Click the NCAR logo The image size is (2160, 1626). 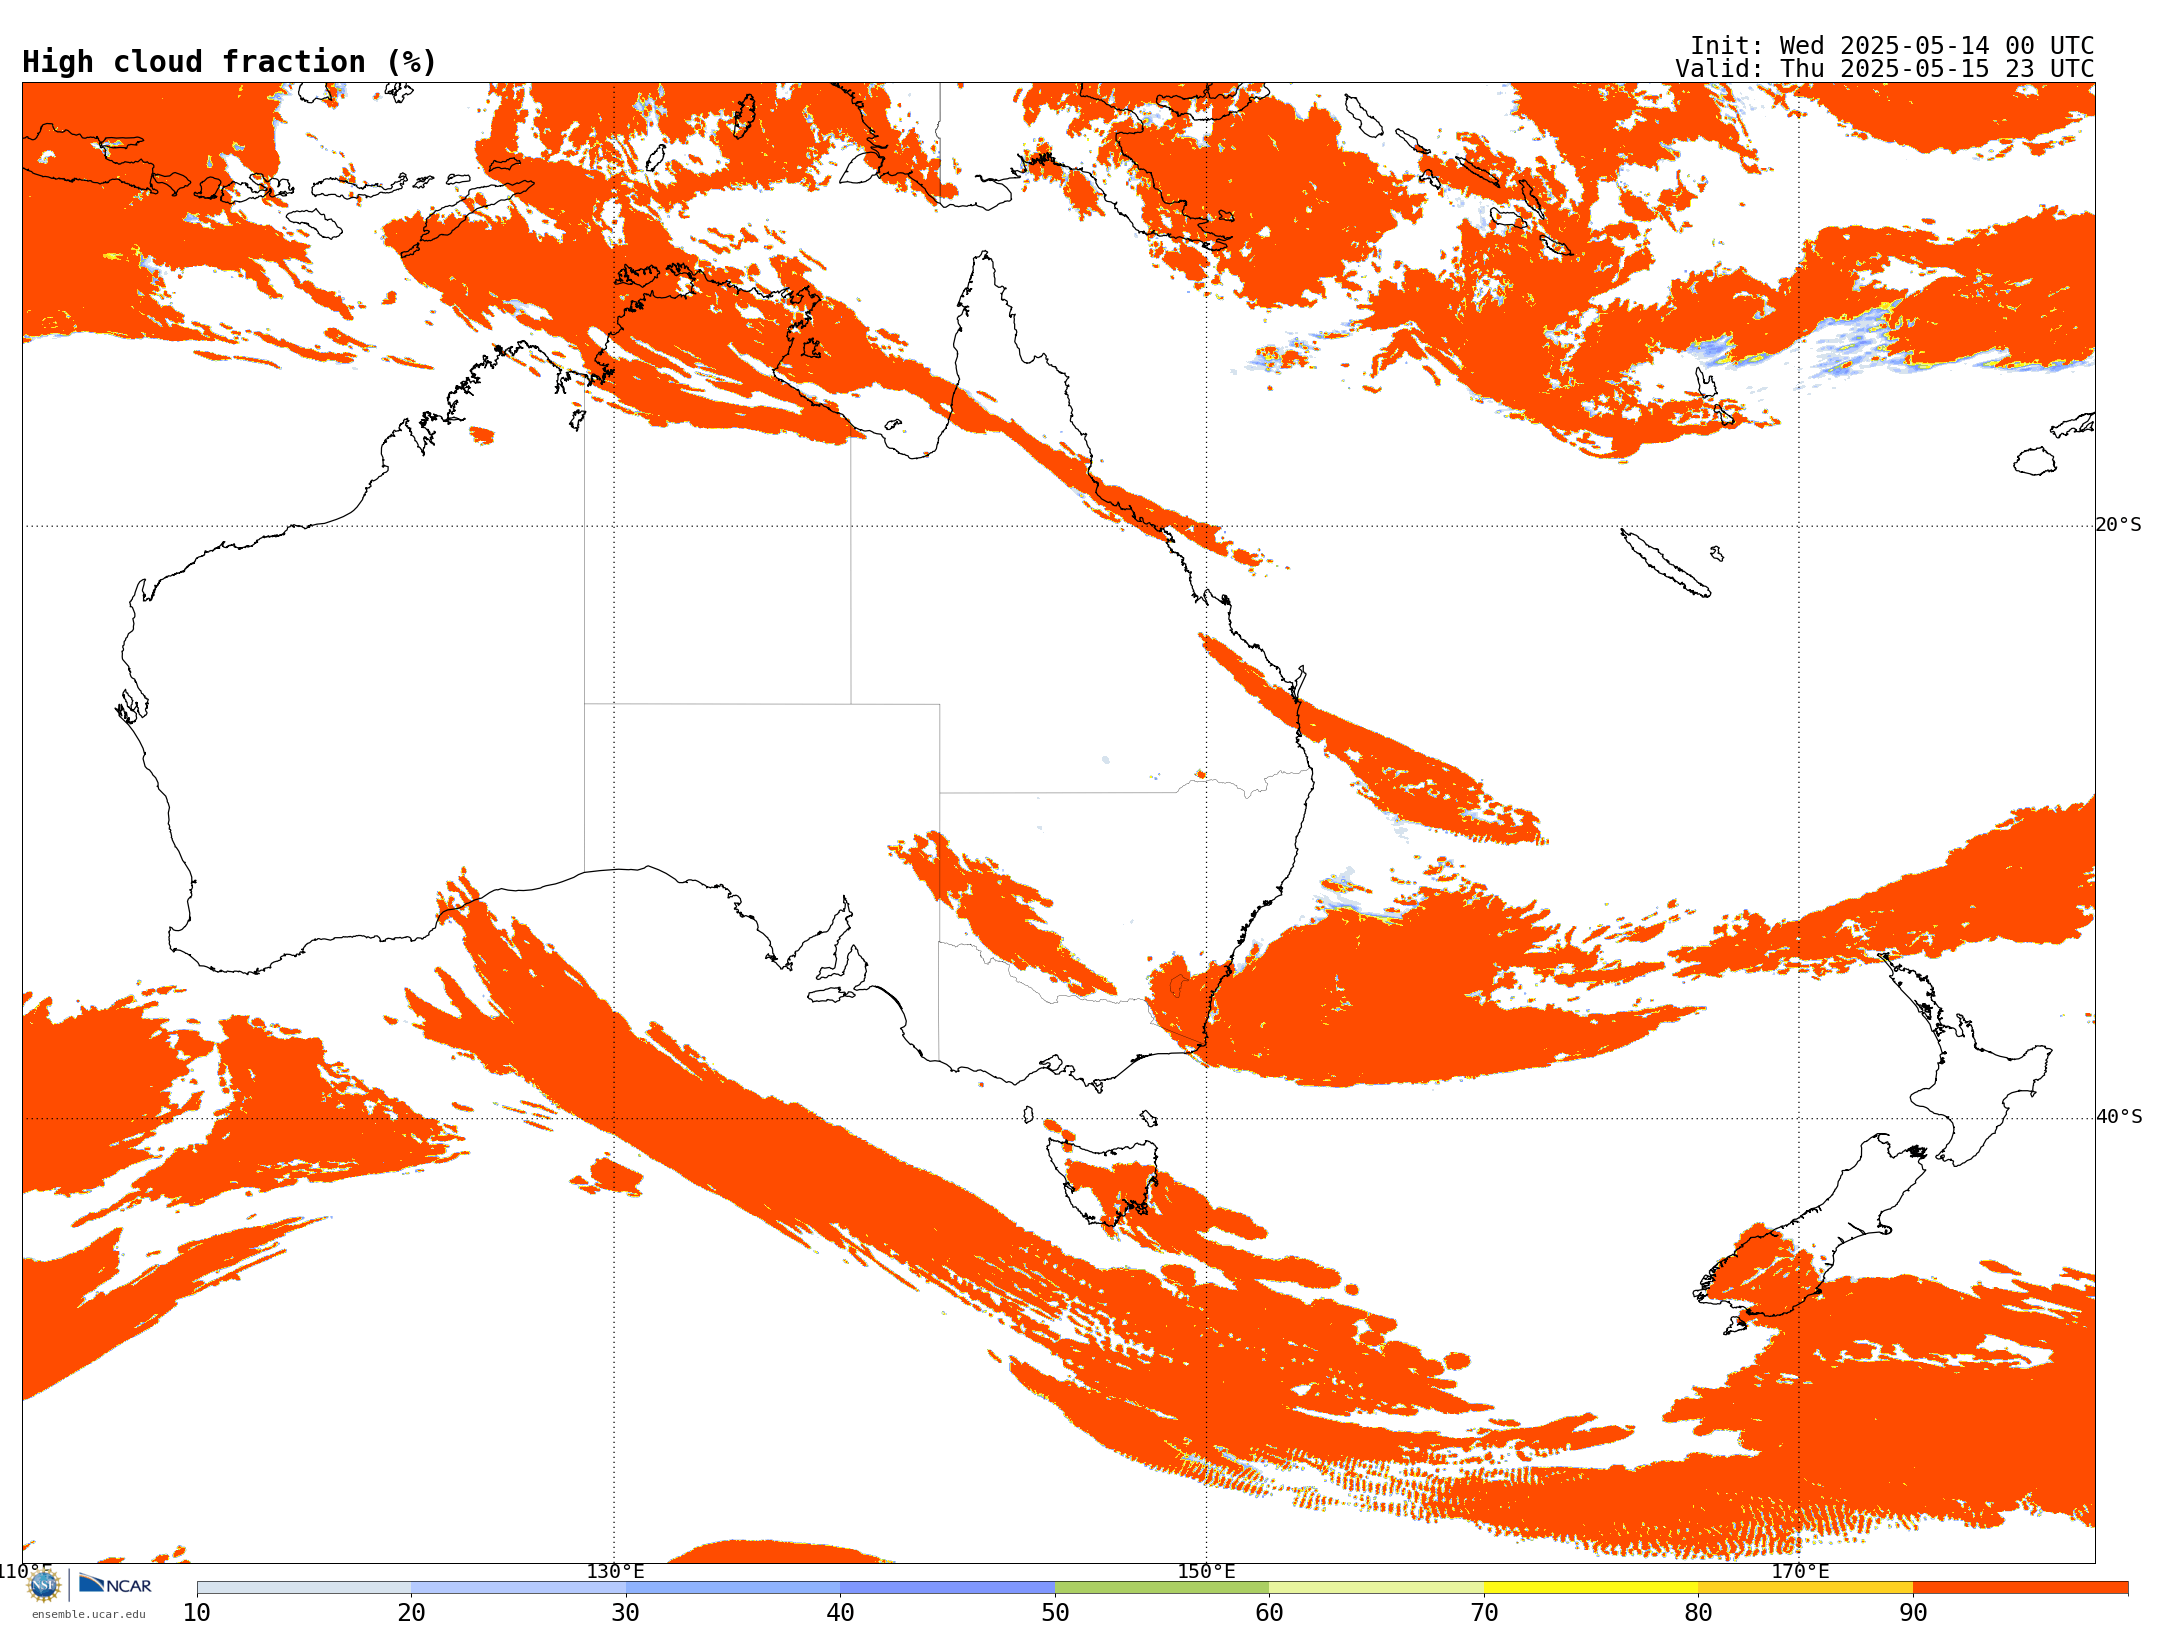(115, 1585)
